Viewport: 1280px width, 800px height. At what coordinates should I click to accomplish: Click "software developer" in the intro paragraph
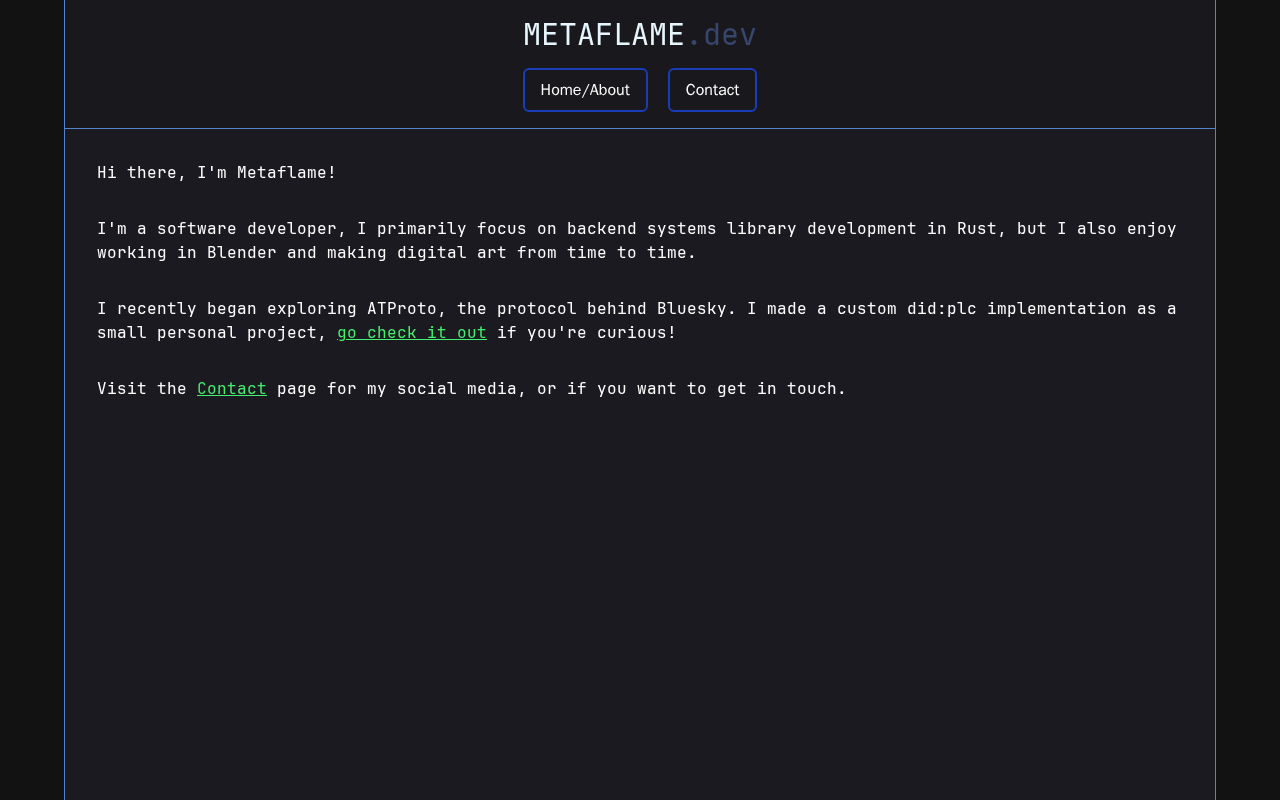(x=247, y=228)
